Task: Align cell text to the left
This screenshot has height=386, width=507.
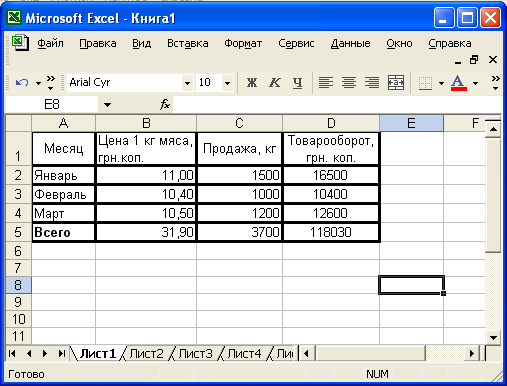Action: click(326, 82)
